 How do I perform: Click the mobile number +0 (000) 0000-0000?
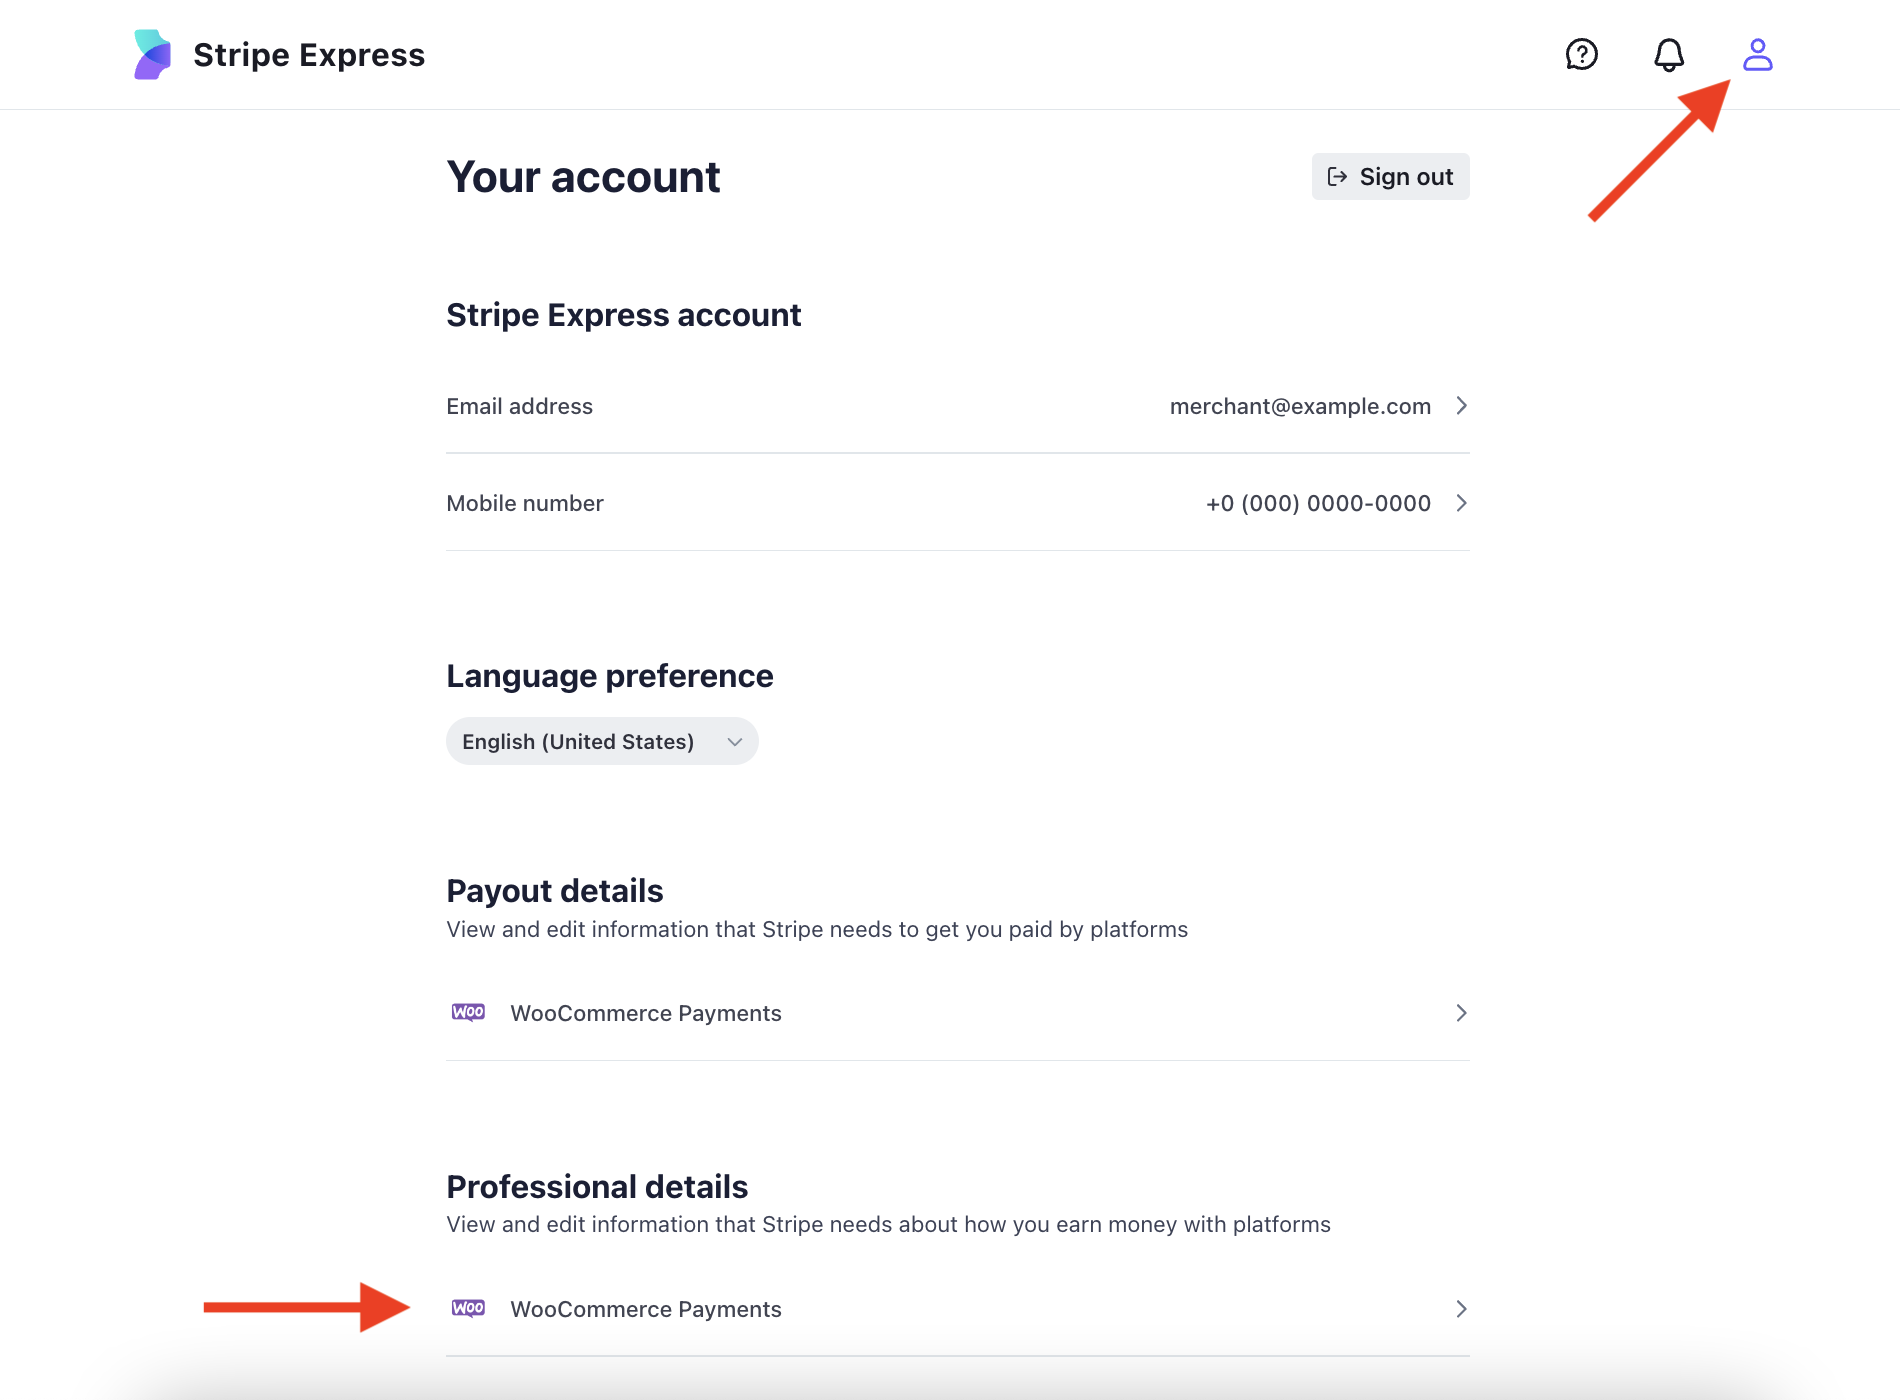(1318, 503)
